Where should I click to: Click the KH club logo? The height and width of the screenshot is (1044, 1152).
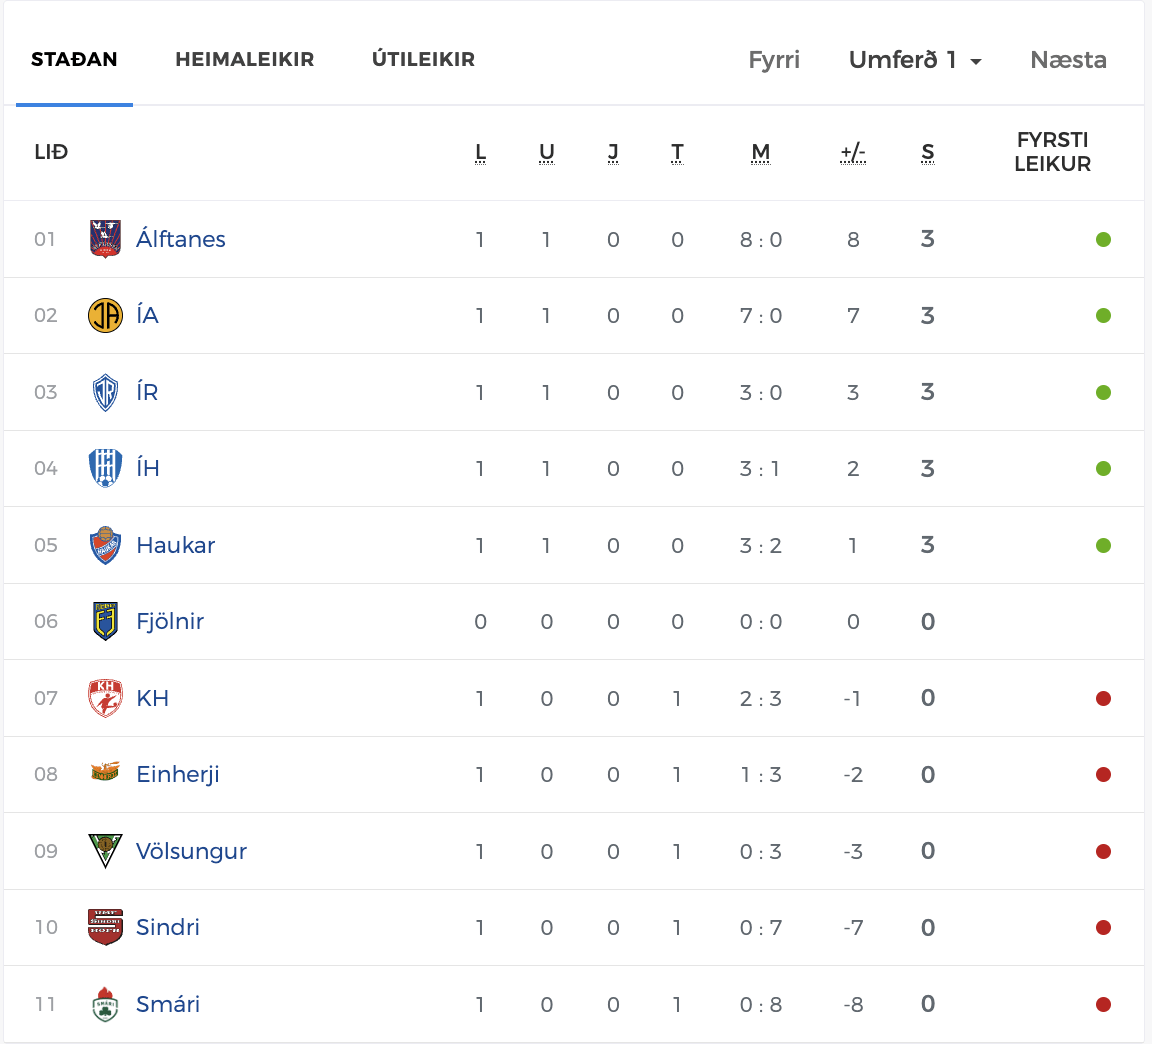pos(105,698)
